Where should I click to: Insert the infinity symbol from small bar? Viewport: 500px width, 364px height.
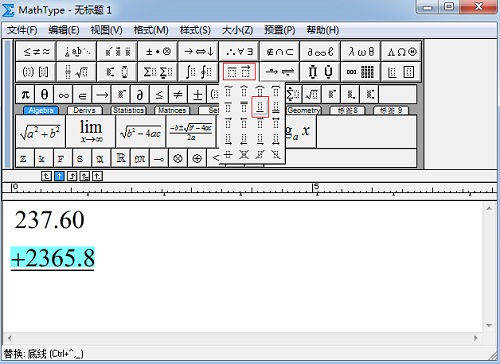coord(63,95)
